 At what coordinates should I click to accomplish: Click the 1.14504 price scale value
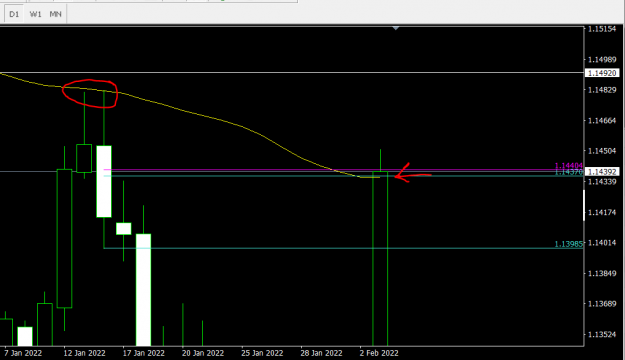click(x=602, y=151)
